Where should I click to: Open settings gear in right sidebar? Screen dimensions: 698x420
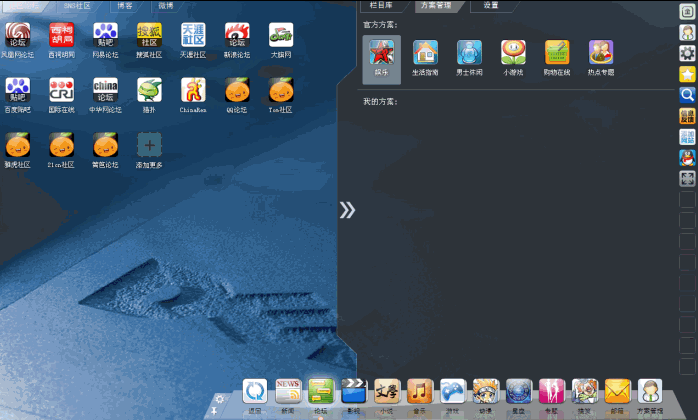tap(687, 53)
